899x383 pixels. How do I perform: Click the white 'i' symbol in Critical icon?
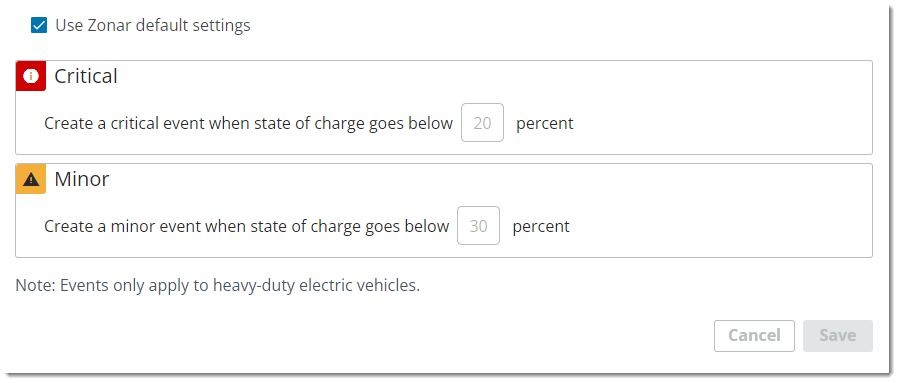pyautogui.click(x=30, y=76)
